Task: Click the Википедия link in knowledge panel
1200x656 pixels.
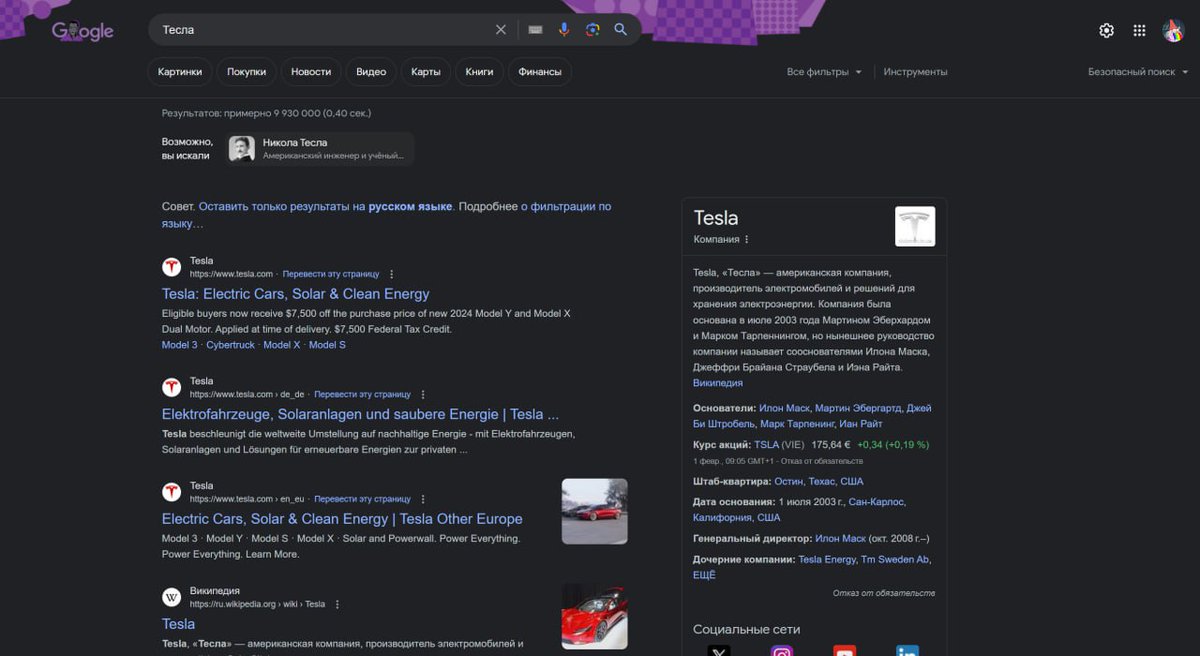Action: pyautogui.click(x=718, y=383)
